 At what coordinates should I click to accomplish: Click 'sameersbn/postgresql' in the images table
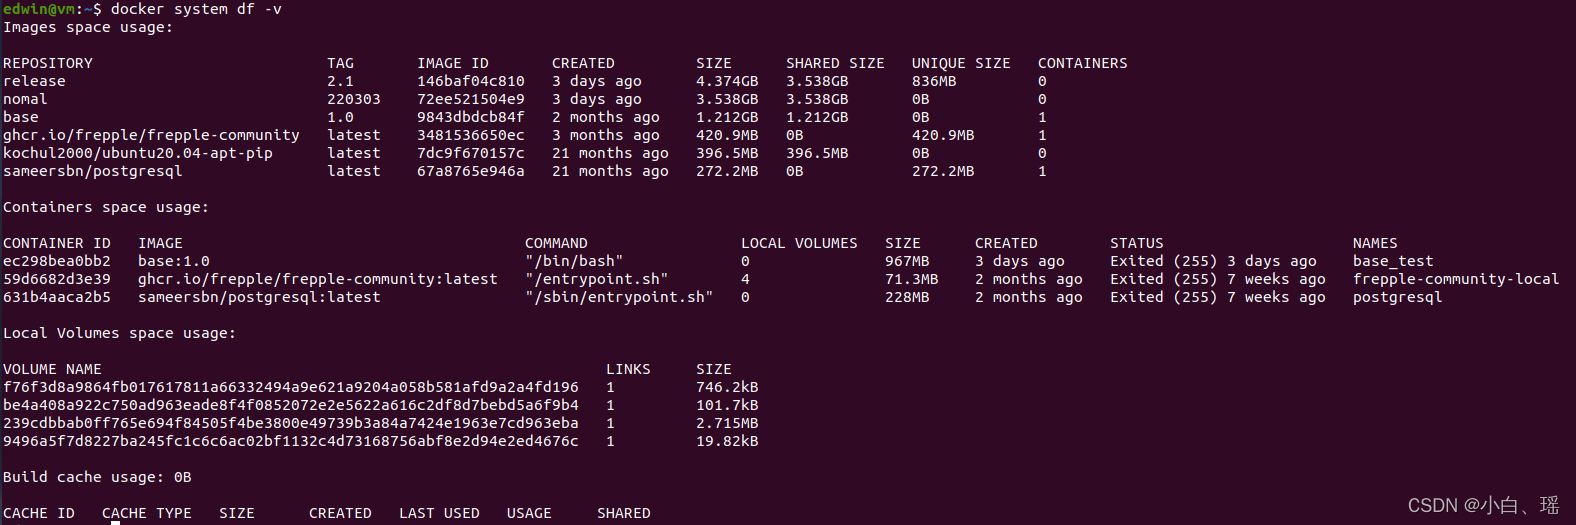click(x=93, y=171)
